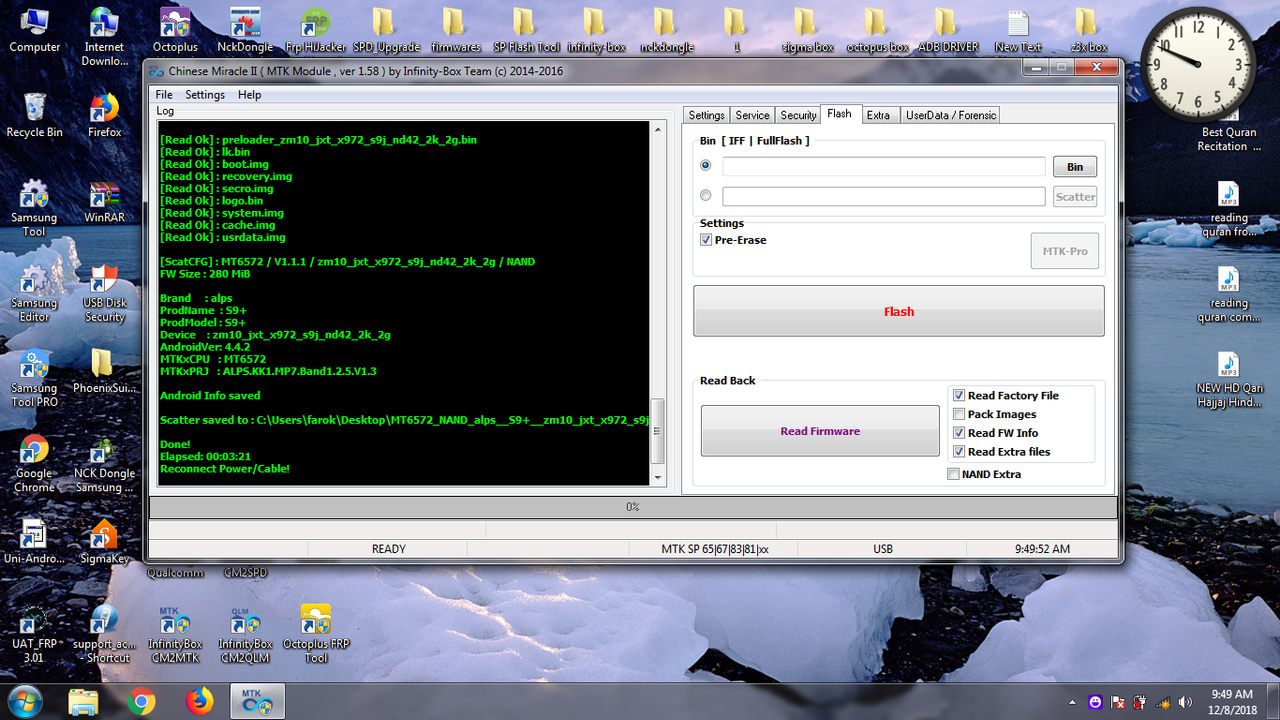Viewport: 1280px width, 720px height.
Task: Click the log scrollbar up arrow
Action: (657, 129)
